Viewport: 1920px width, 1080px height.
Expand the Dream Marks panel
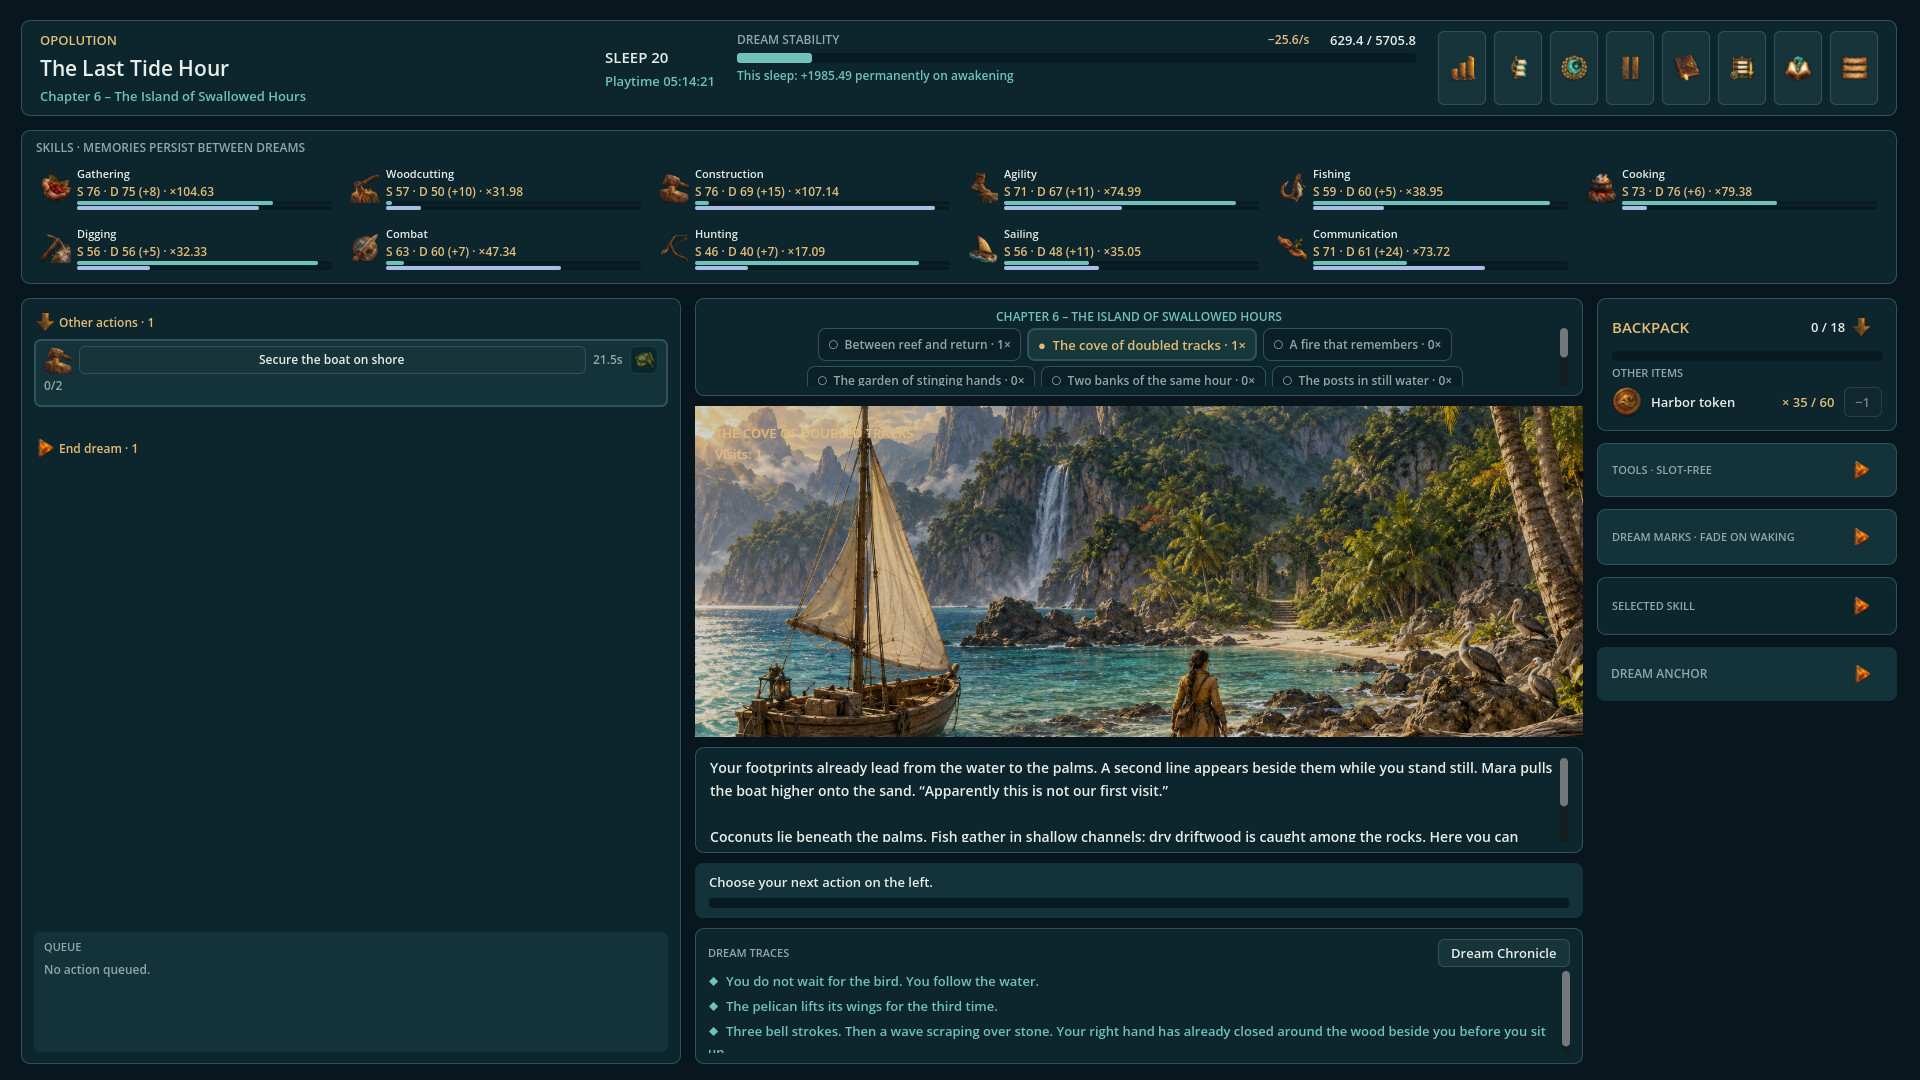pos(1861,537)
